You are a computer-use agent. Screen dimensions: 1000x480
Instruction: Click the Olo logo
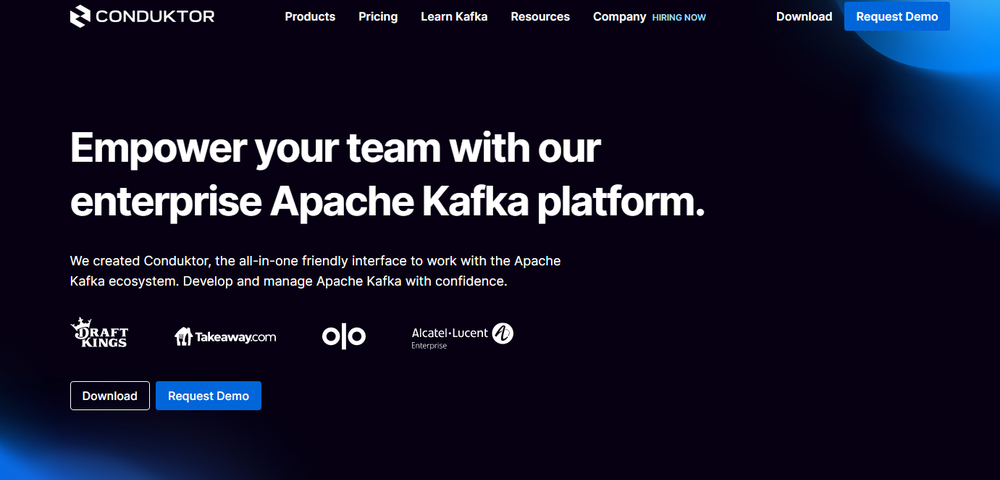coord(344,336)
